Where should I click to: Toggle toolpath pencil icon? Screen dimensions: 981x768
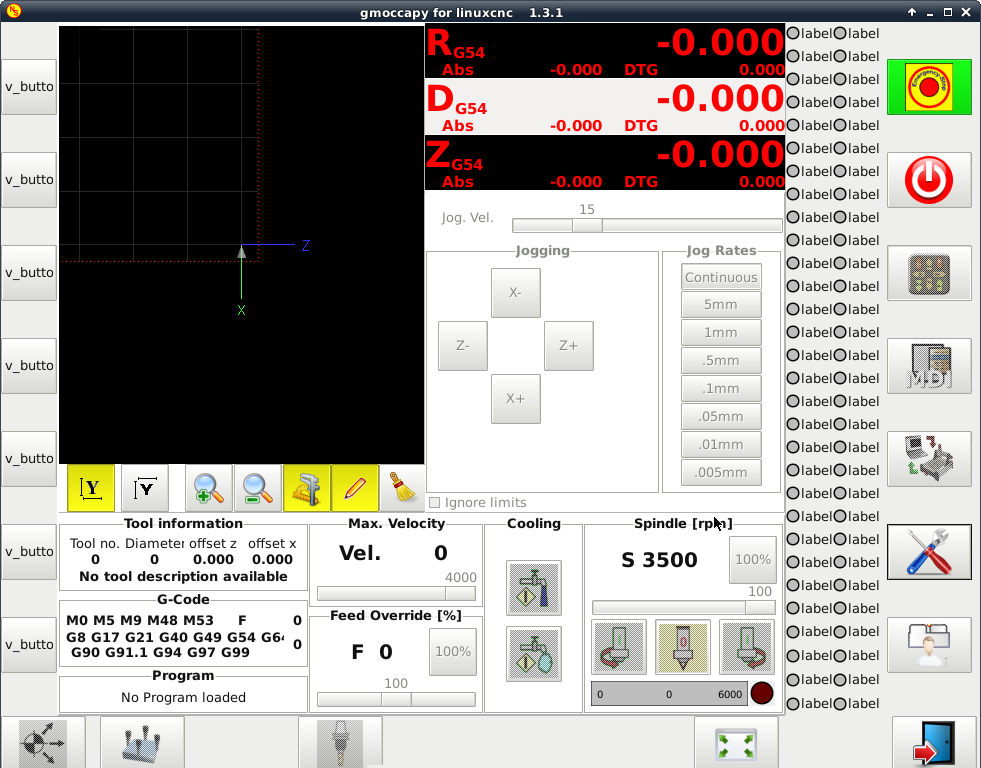click(x=355, y=488)
